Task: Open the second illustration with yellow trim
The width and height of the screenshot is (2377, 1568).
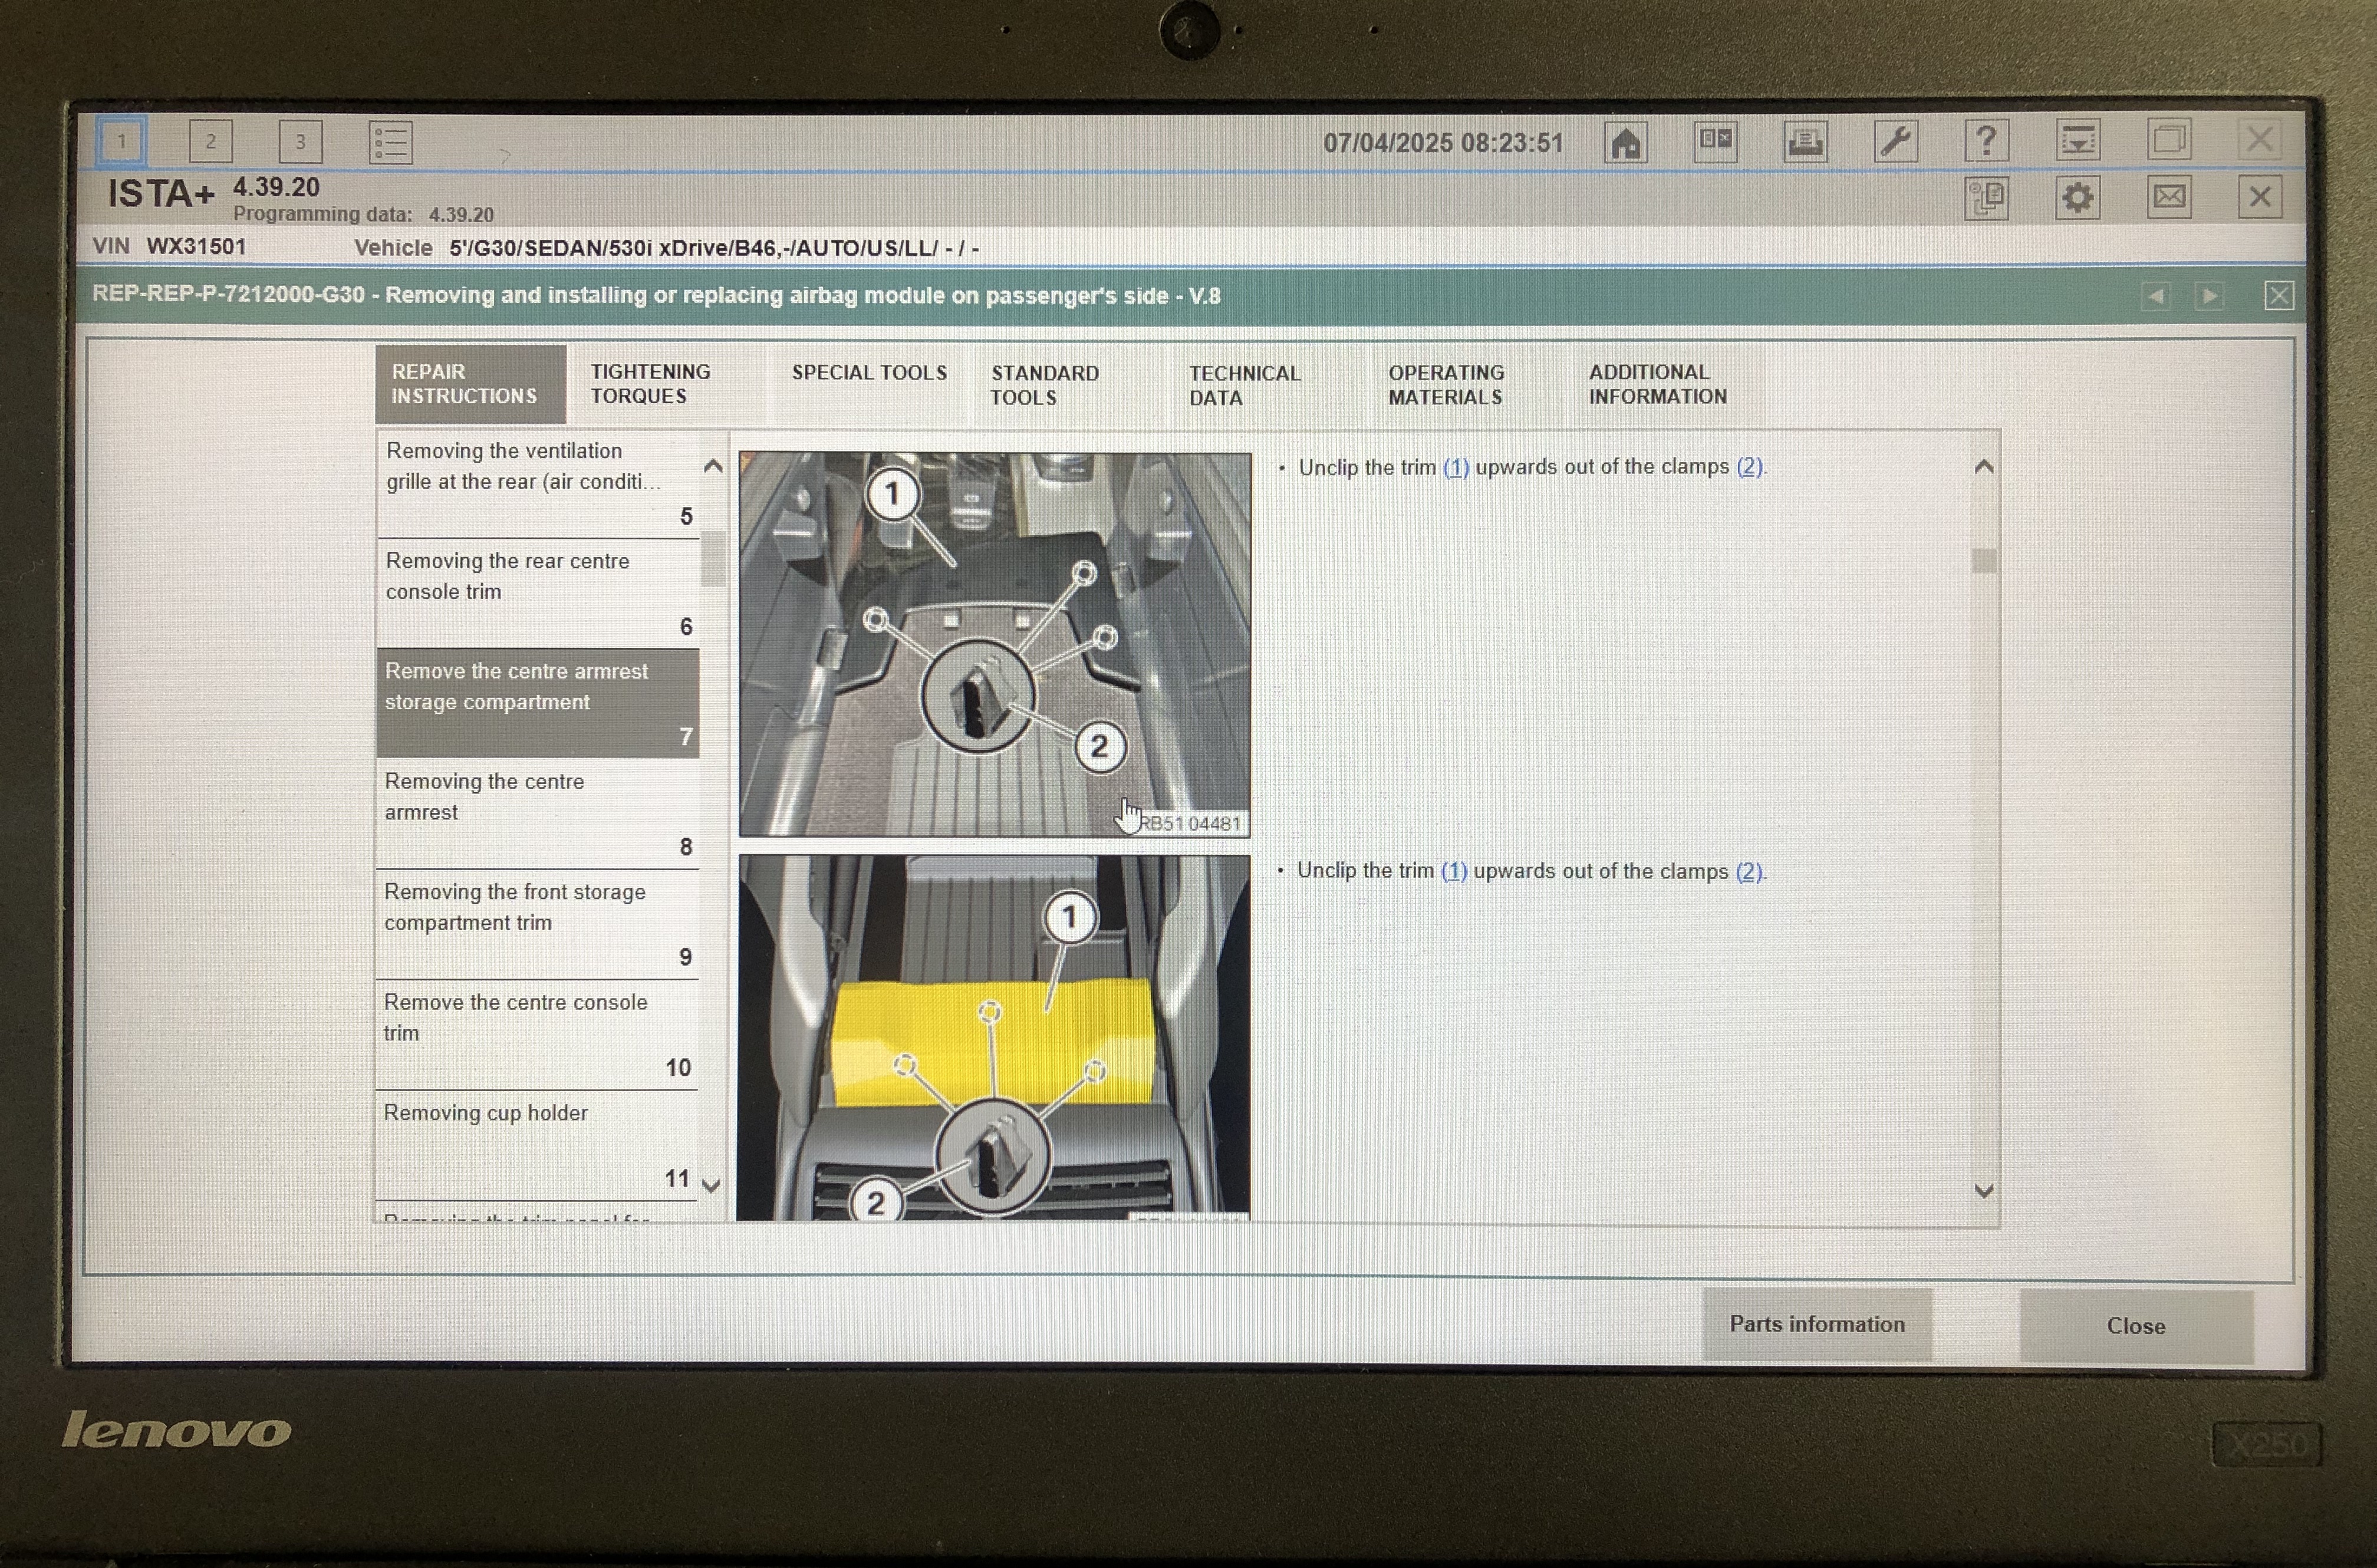Action: point(994,1038)
